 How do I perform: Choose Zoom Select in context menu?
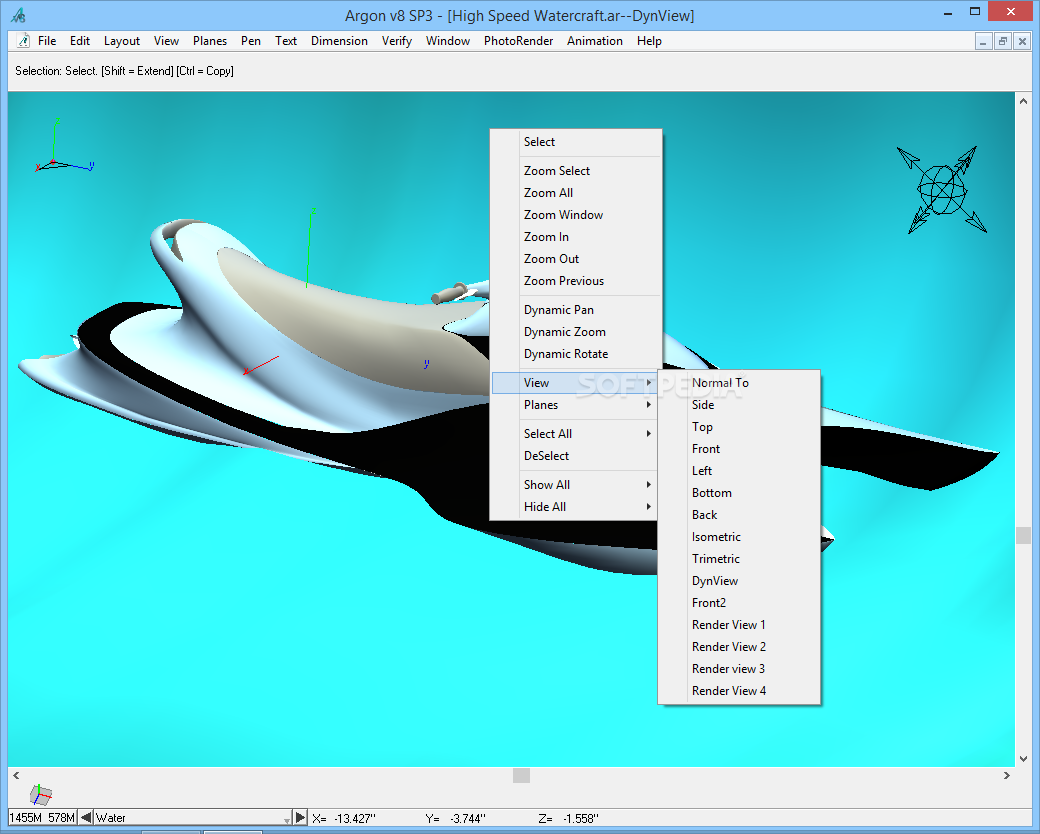[x=575, y=171]
